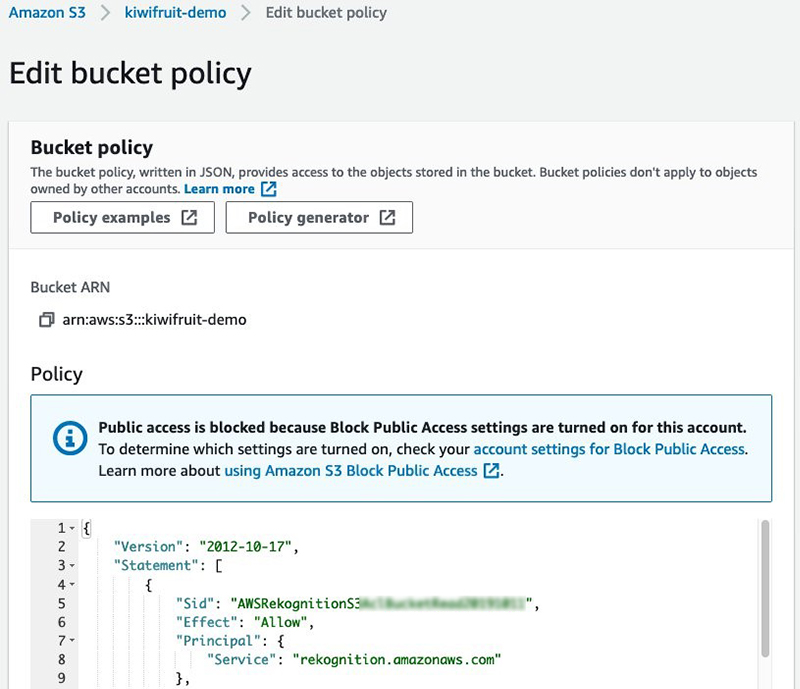Click the policy editor vertical scrollbar
This screenshot has width=800, height=689.
coord(765,588)
